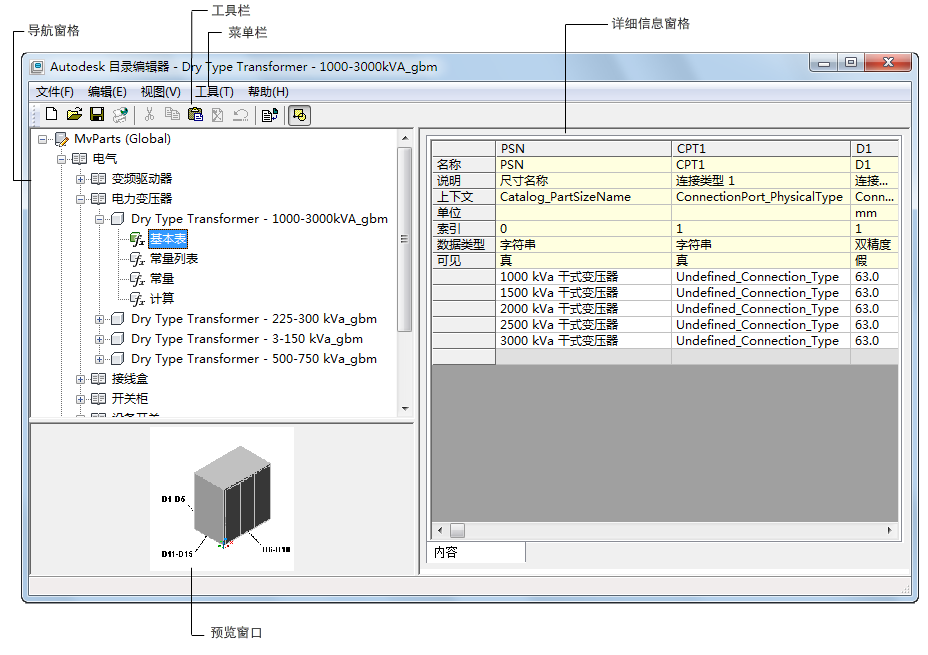Screen dimensions: 928x655
Task: Click navigation pane scrollbar up arrow
Action: (x=405, y=138)
